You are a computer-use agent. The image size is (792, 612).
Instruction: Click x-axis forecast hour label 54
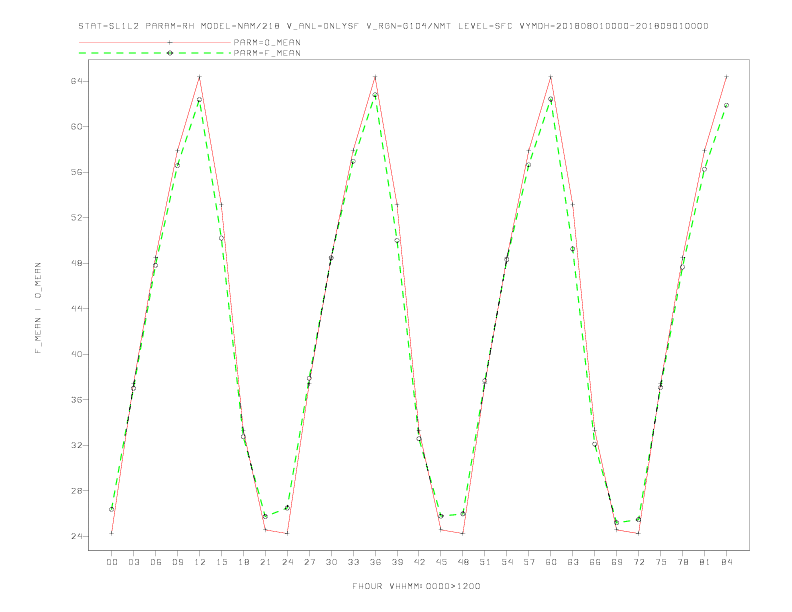pos(507,562)
